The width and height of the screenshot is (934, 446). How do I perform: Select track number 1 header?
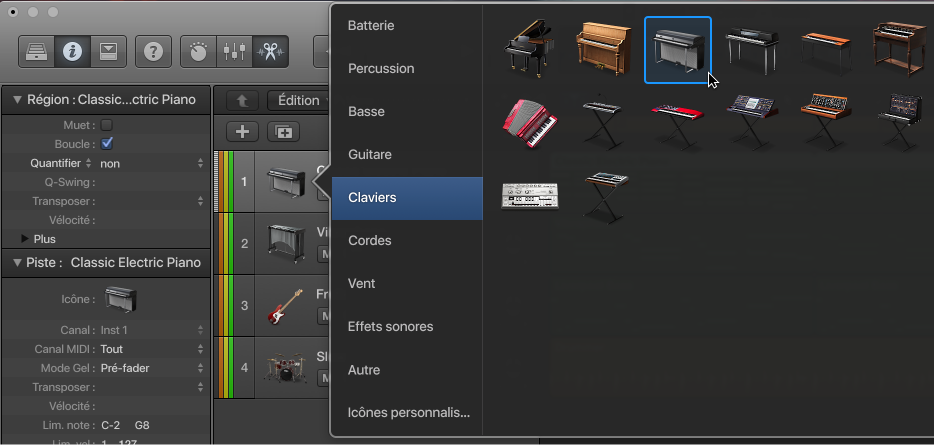tap(244, 182)
